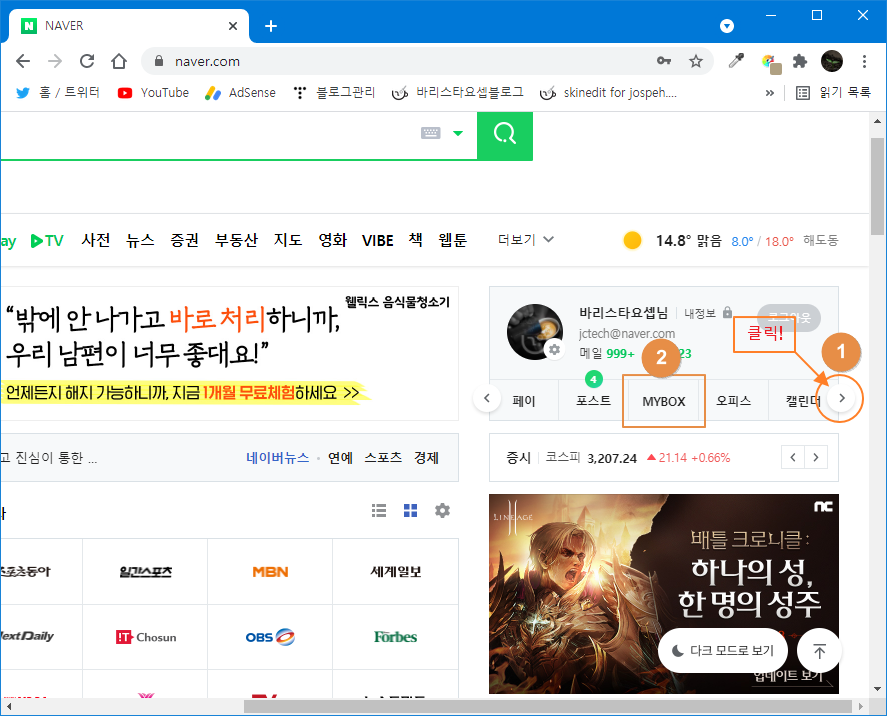Screen dimensions: 887x716
Task: Click next arrow in service shortcuts
Action: (x=842, y=398)
